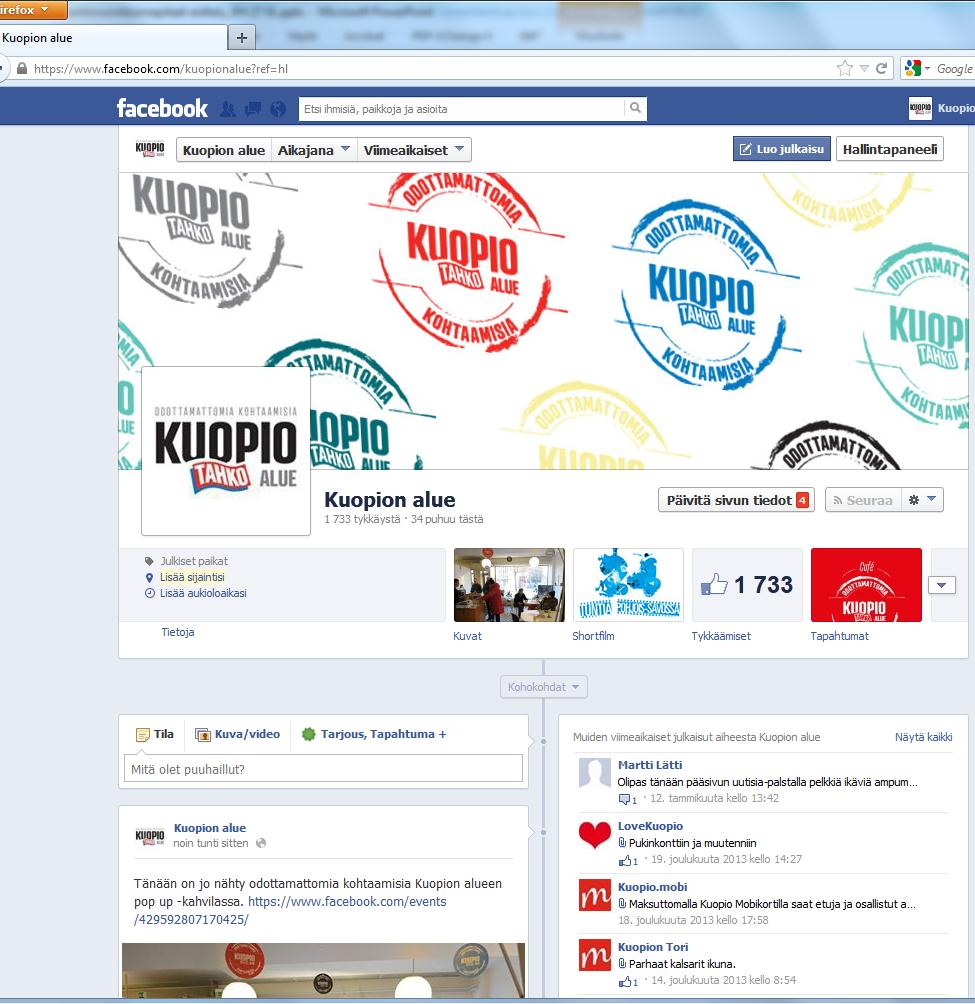Click the Martti Lätti name link
Viewport: 975px width, 1004px height.
(x=650, y=765)
